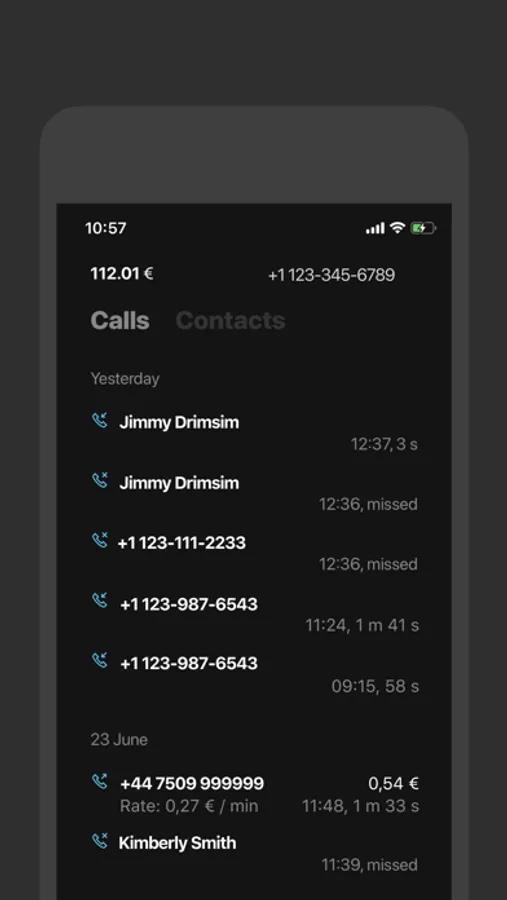The image size is (507, 900).
Task: Open the +44 7509 999999 call entry
Action: tap(254, 794)
